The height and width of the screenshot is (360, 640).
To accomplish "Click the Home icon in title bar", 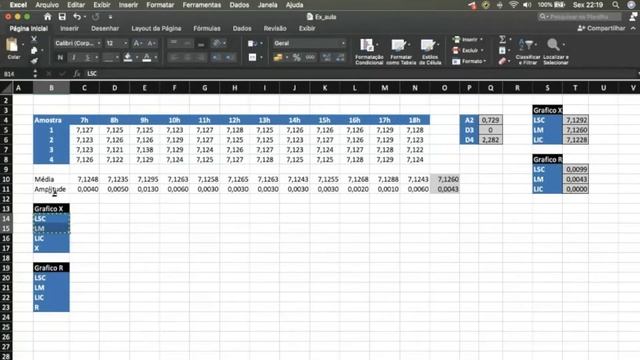I will tap(48, 17).
